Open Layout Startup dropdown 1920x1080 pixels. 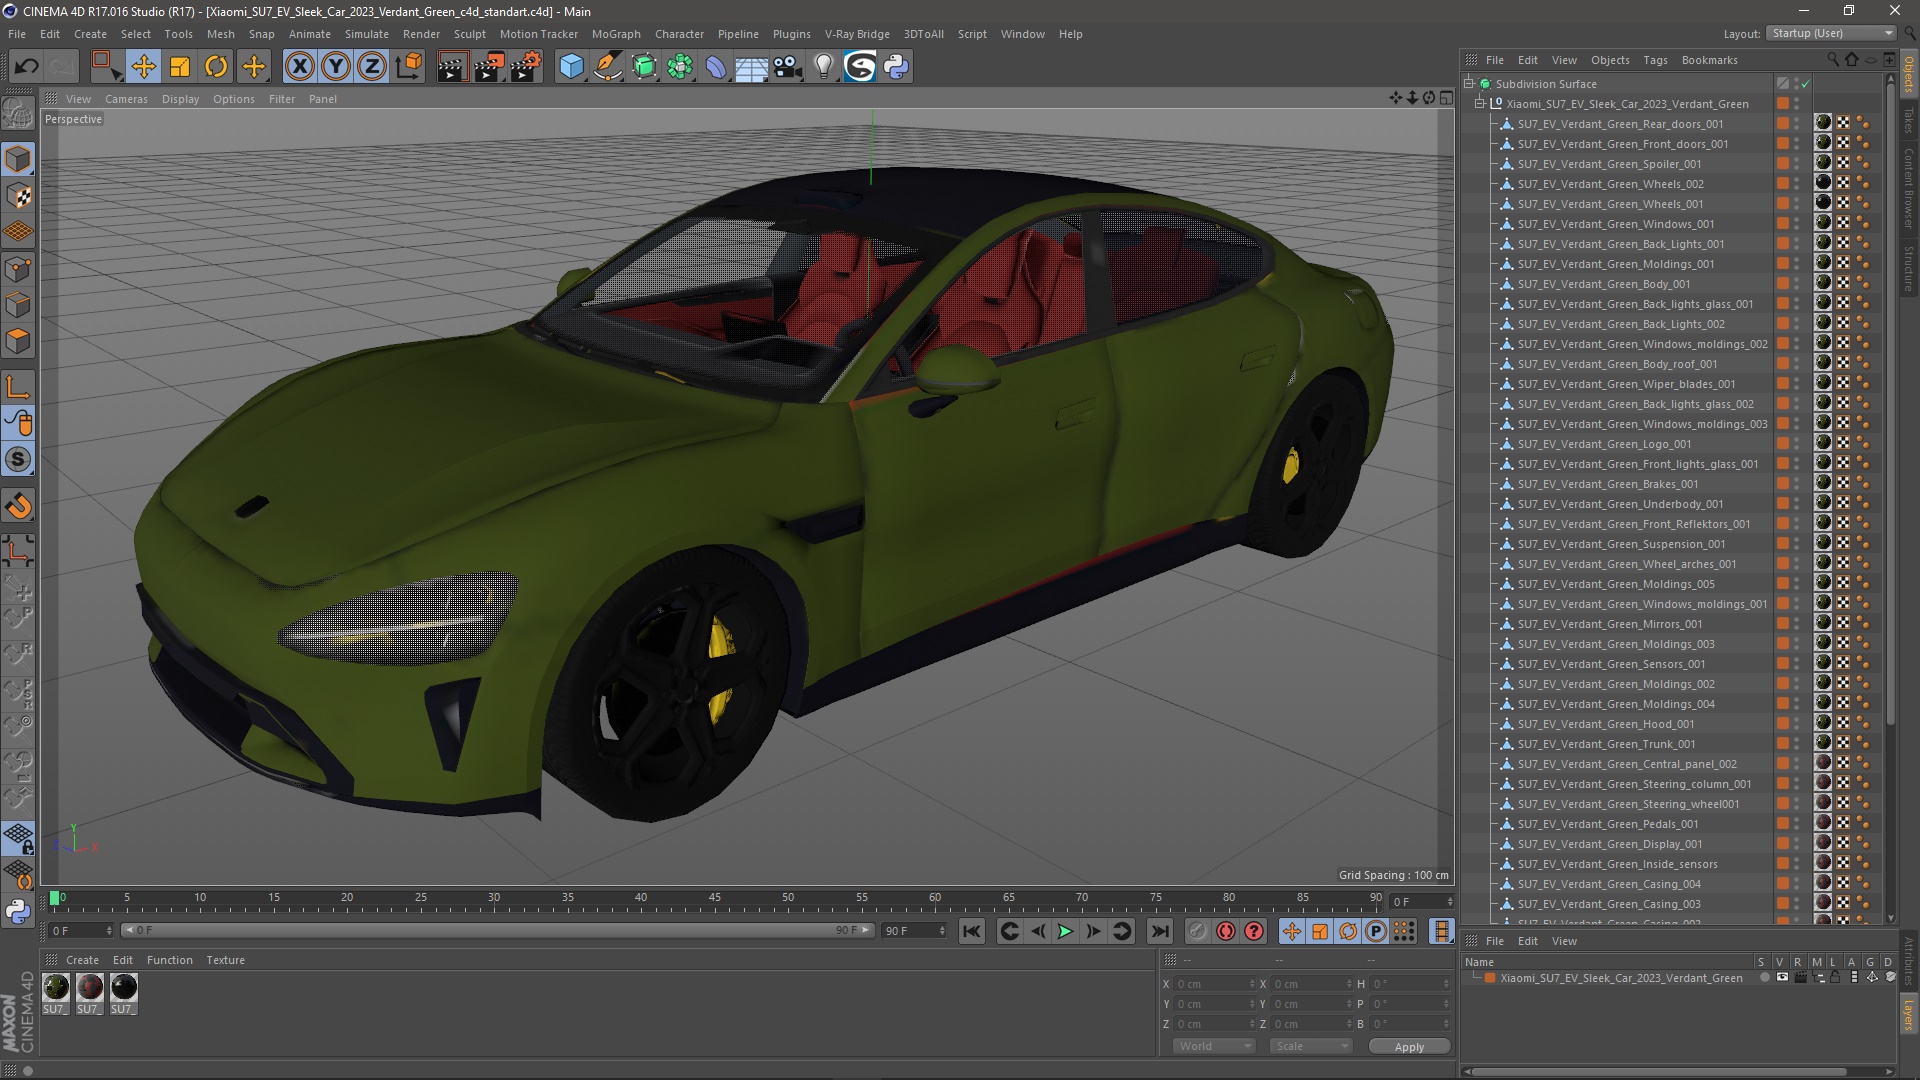coord(1831,33)
